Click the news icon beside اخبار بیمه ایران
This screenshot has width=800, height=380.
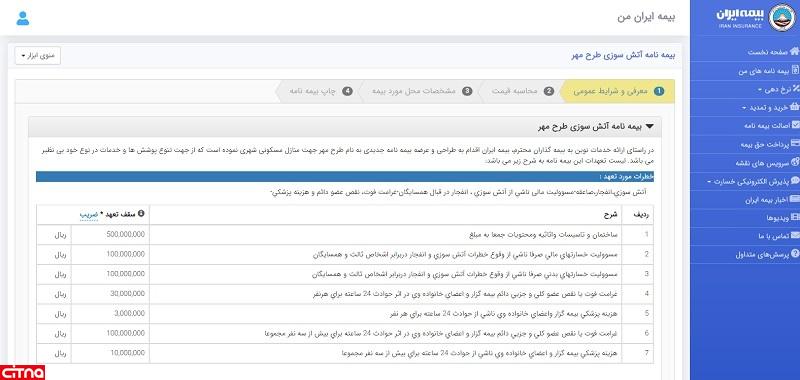(794, 199)
